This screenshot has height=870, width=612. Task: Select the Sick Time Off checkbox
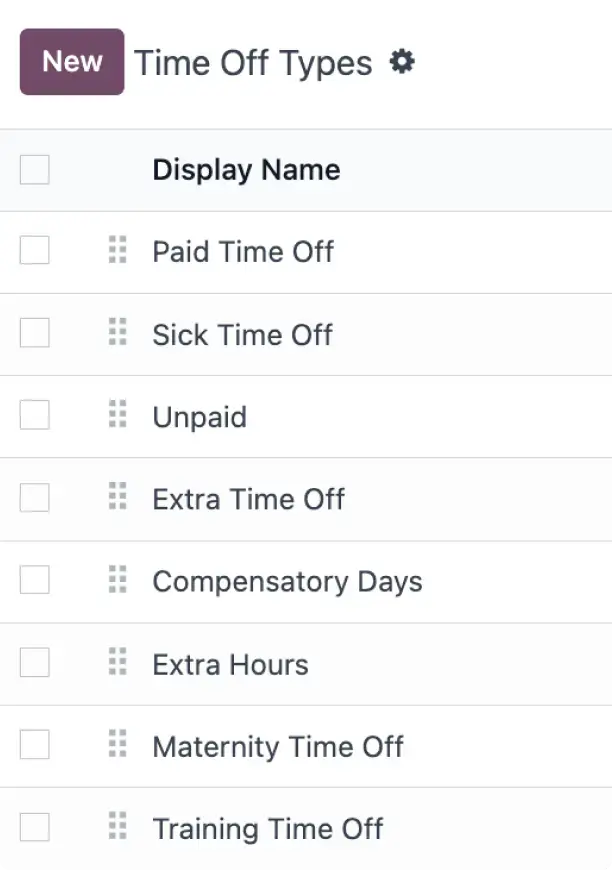[x=34, y=334]
